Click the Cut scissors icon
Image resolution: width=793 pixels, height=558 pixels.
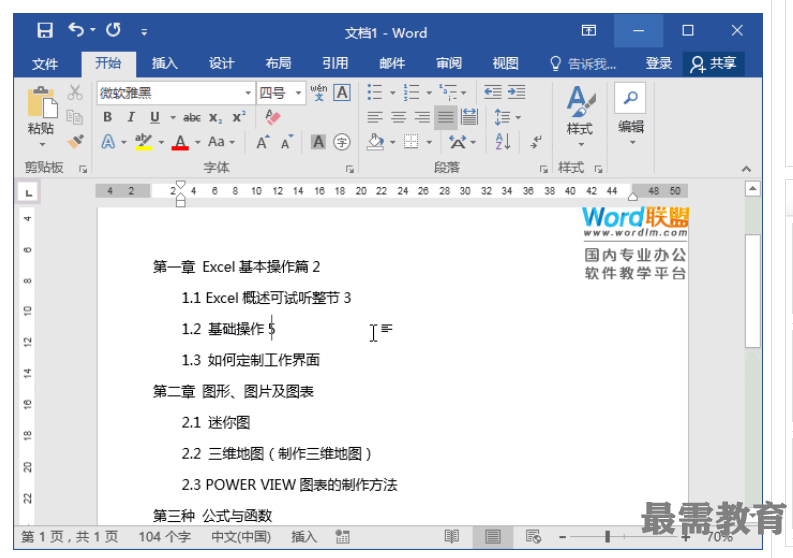pyautogui.click(x=75, y=93)
